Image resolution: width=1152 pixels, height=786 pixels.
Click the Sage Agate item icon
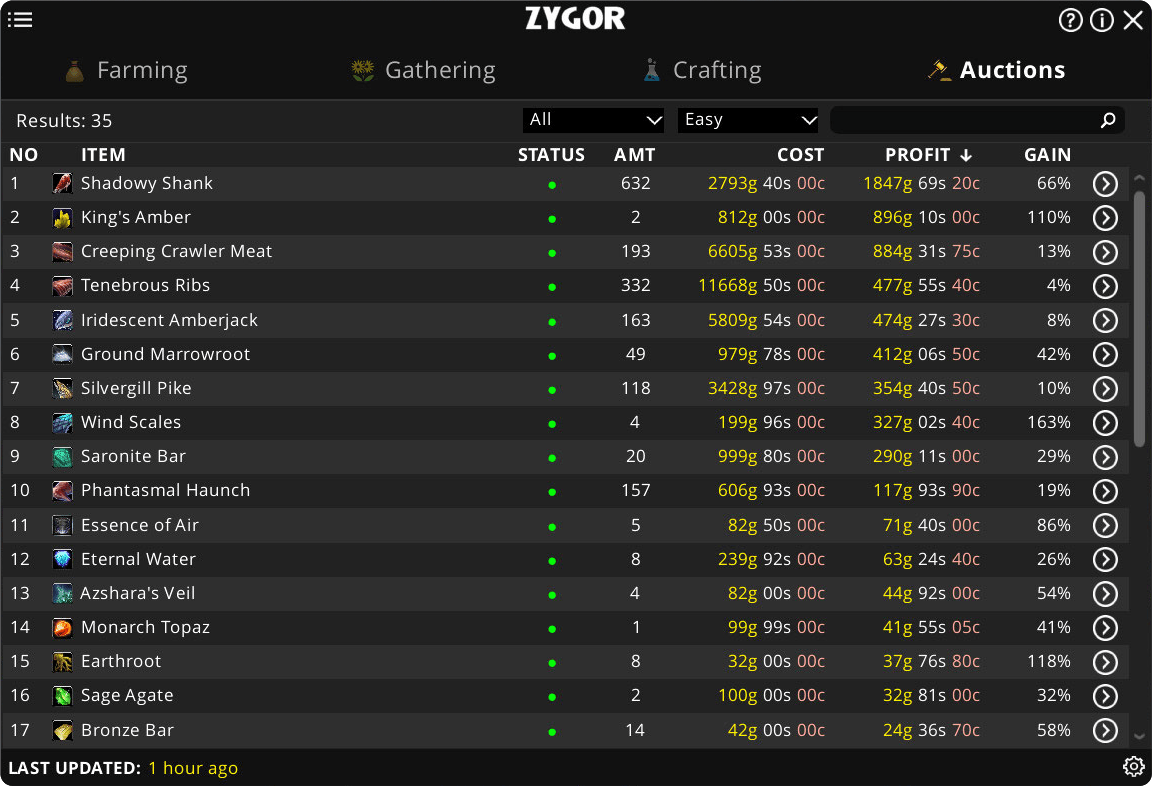point(62,696)
